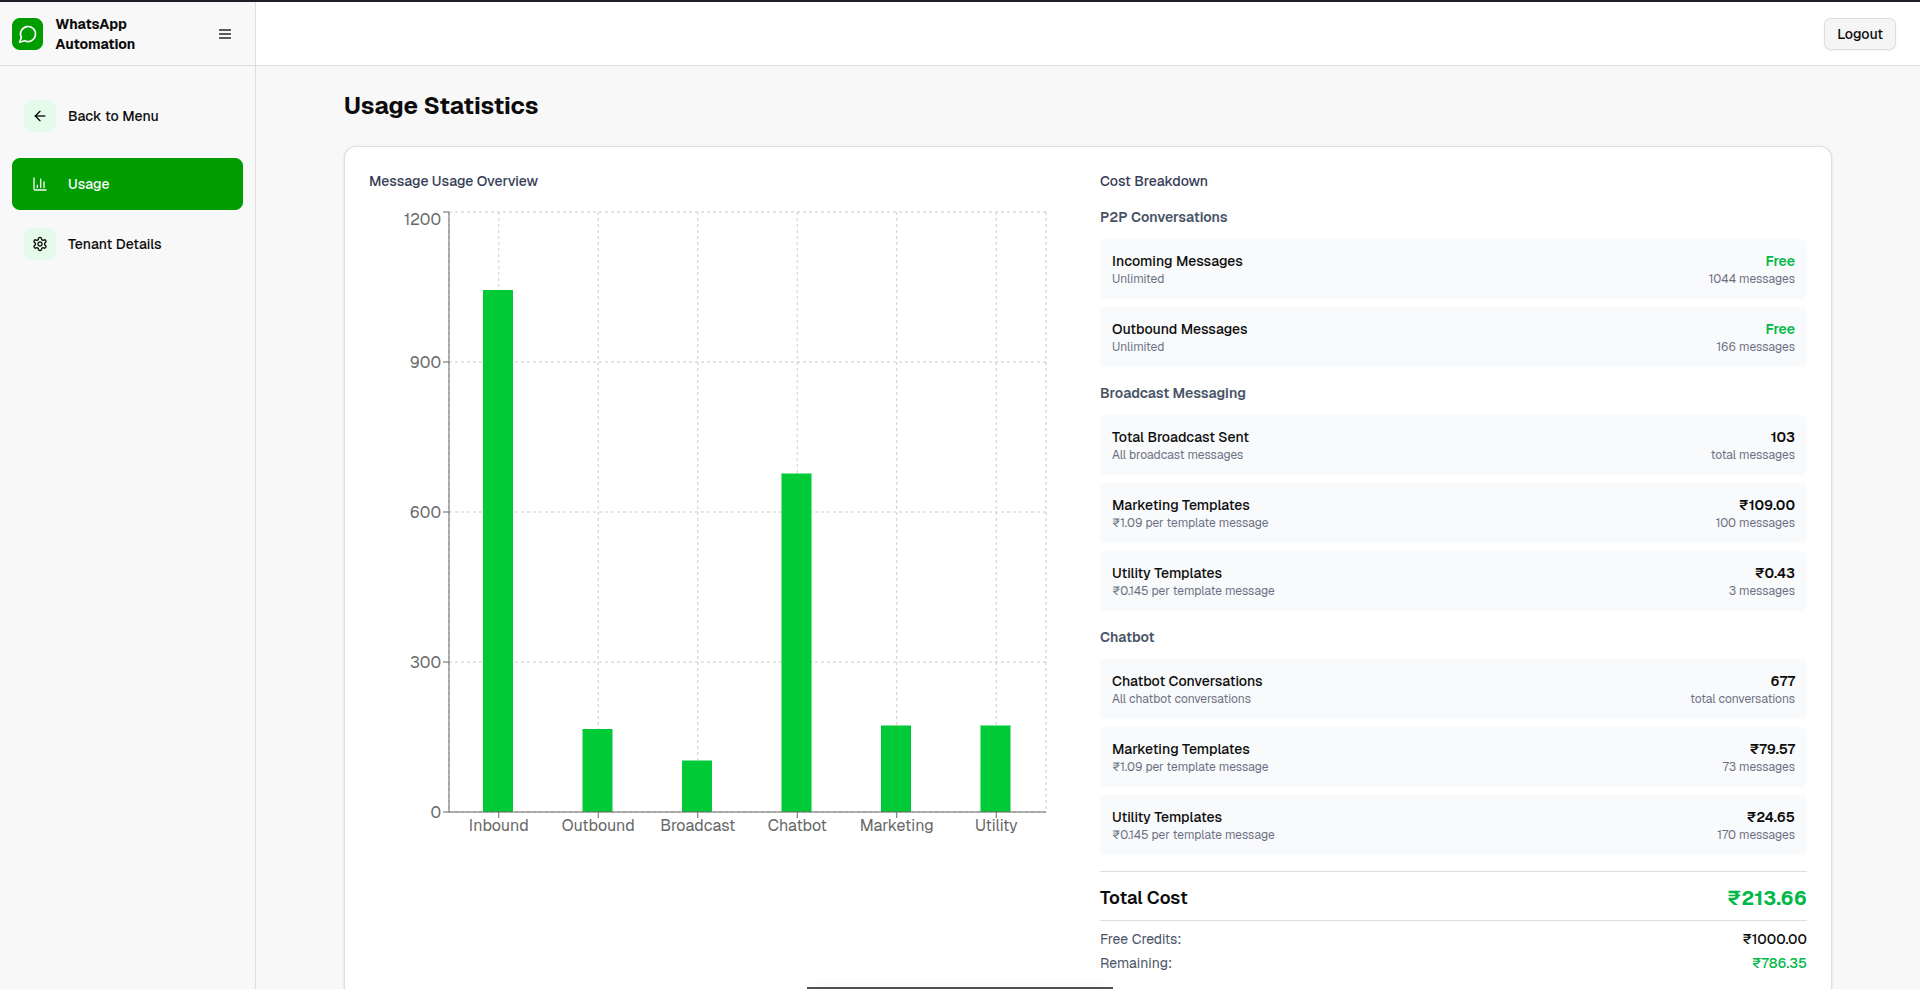Click the Broadcast bar in chart
The height and width of the screenshot is (989, 1920).
pyautogui.click(x=697, y=786)
